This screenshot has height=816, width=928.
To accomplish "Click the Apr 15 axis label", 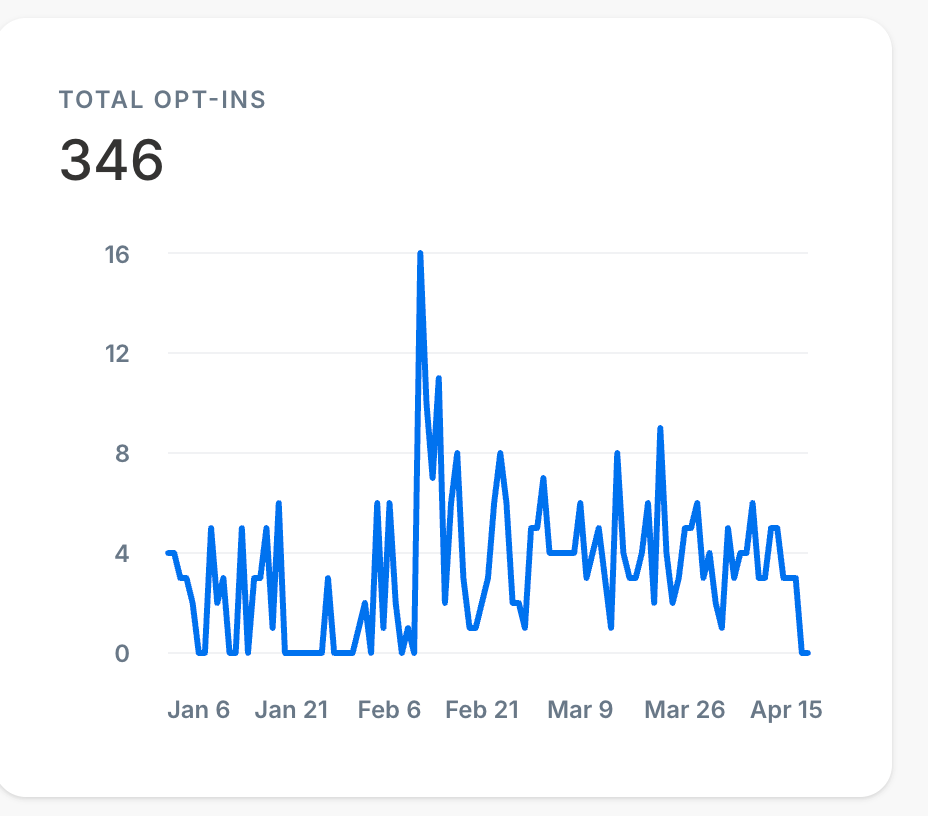I will click(x=786, y=709).
